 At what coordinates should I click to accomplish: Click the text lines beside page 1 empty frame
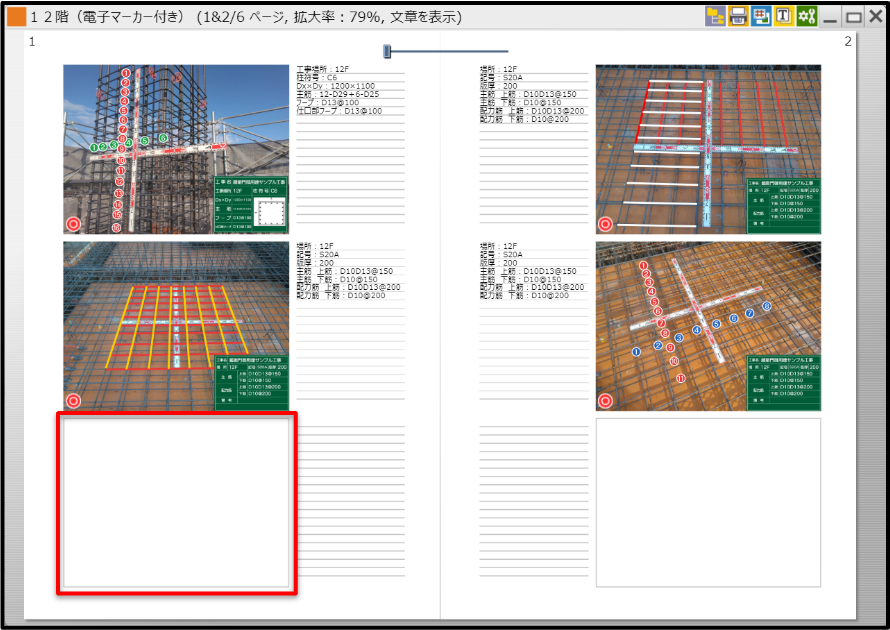pos(350,500)
